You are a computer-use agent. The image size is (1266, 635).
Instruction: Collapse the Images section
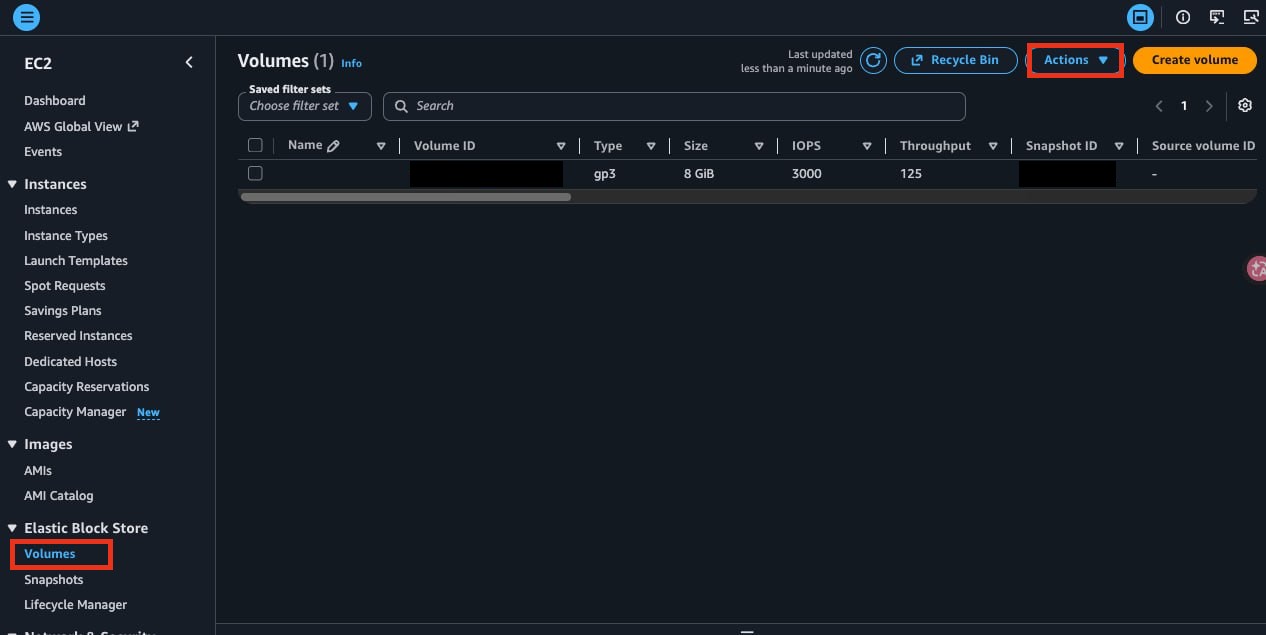coord(13,444)
